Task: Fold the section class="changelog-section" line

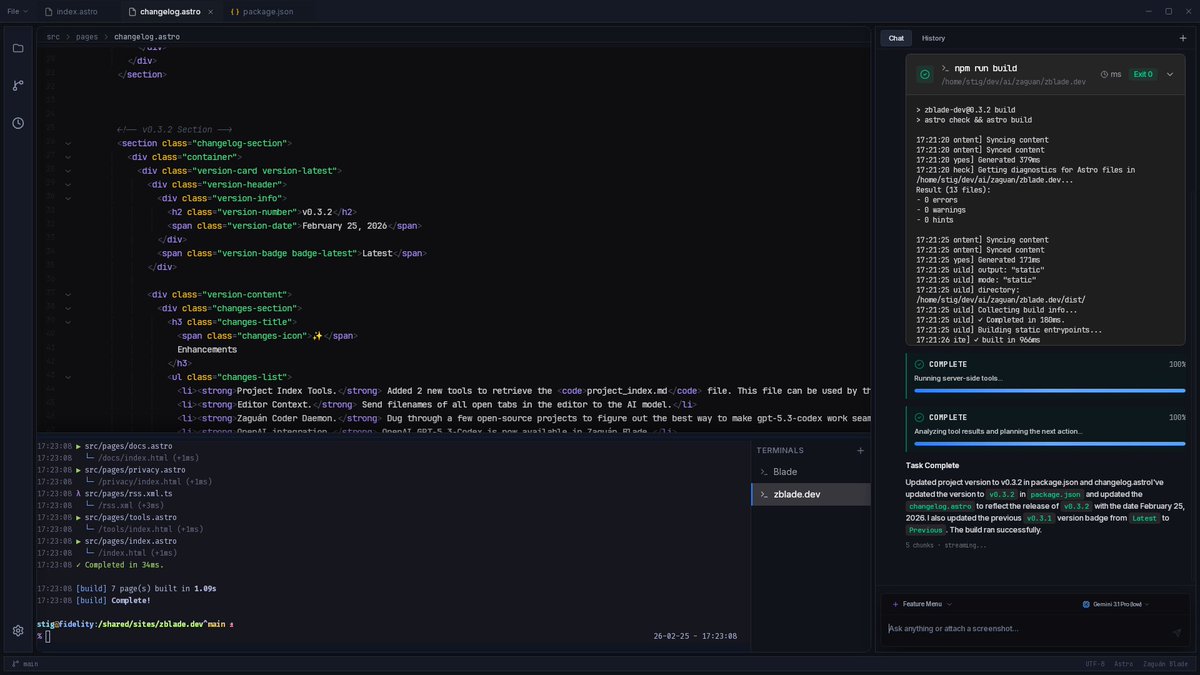Action: (x=68, y=143)
